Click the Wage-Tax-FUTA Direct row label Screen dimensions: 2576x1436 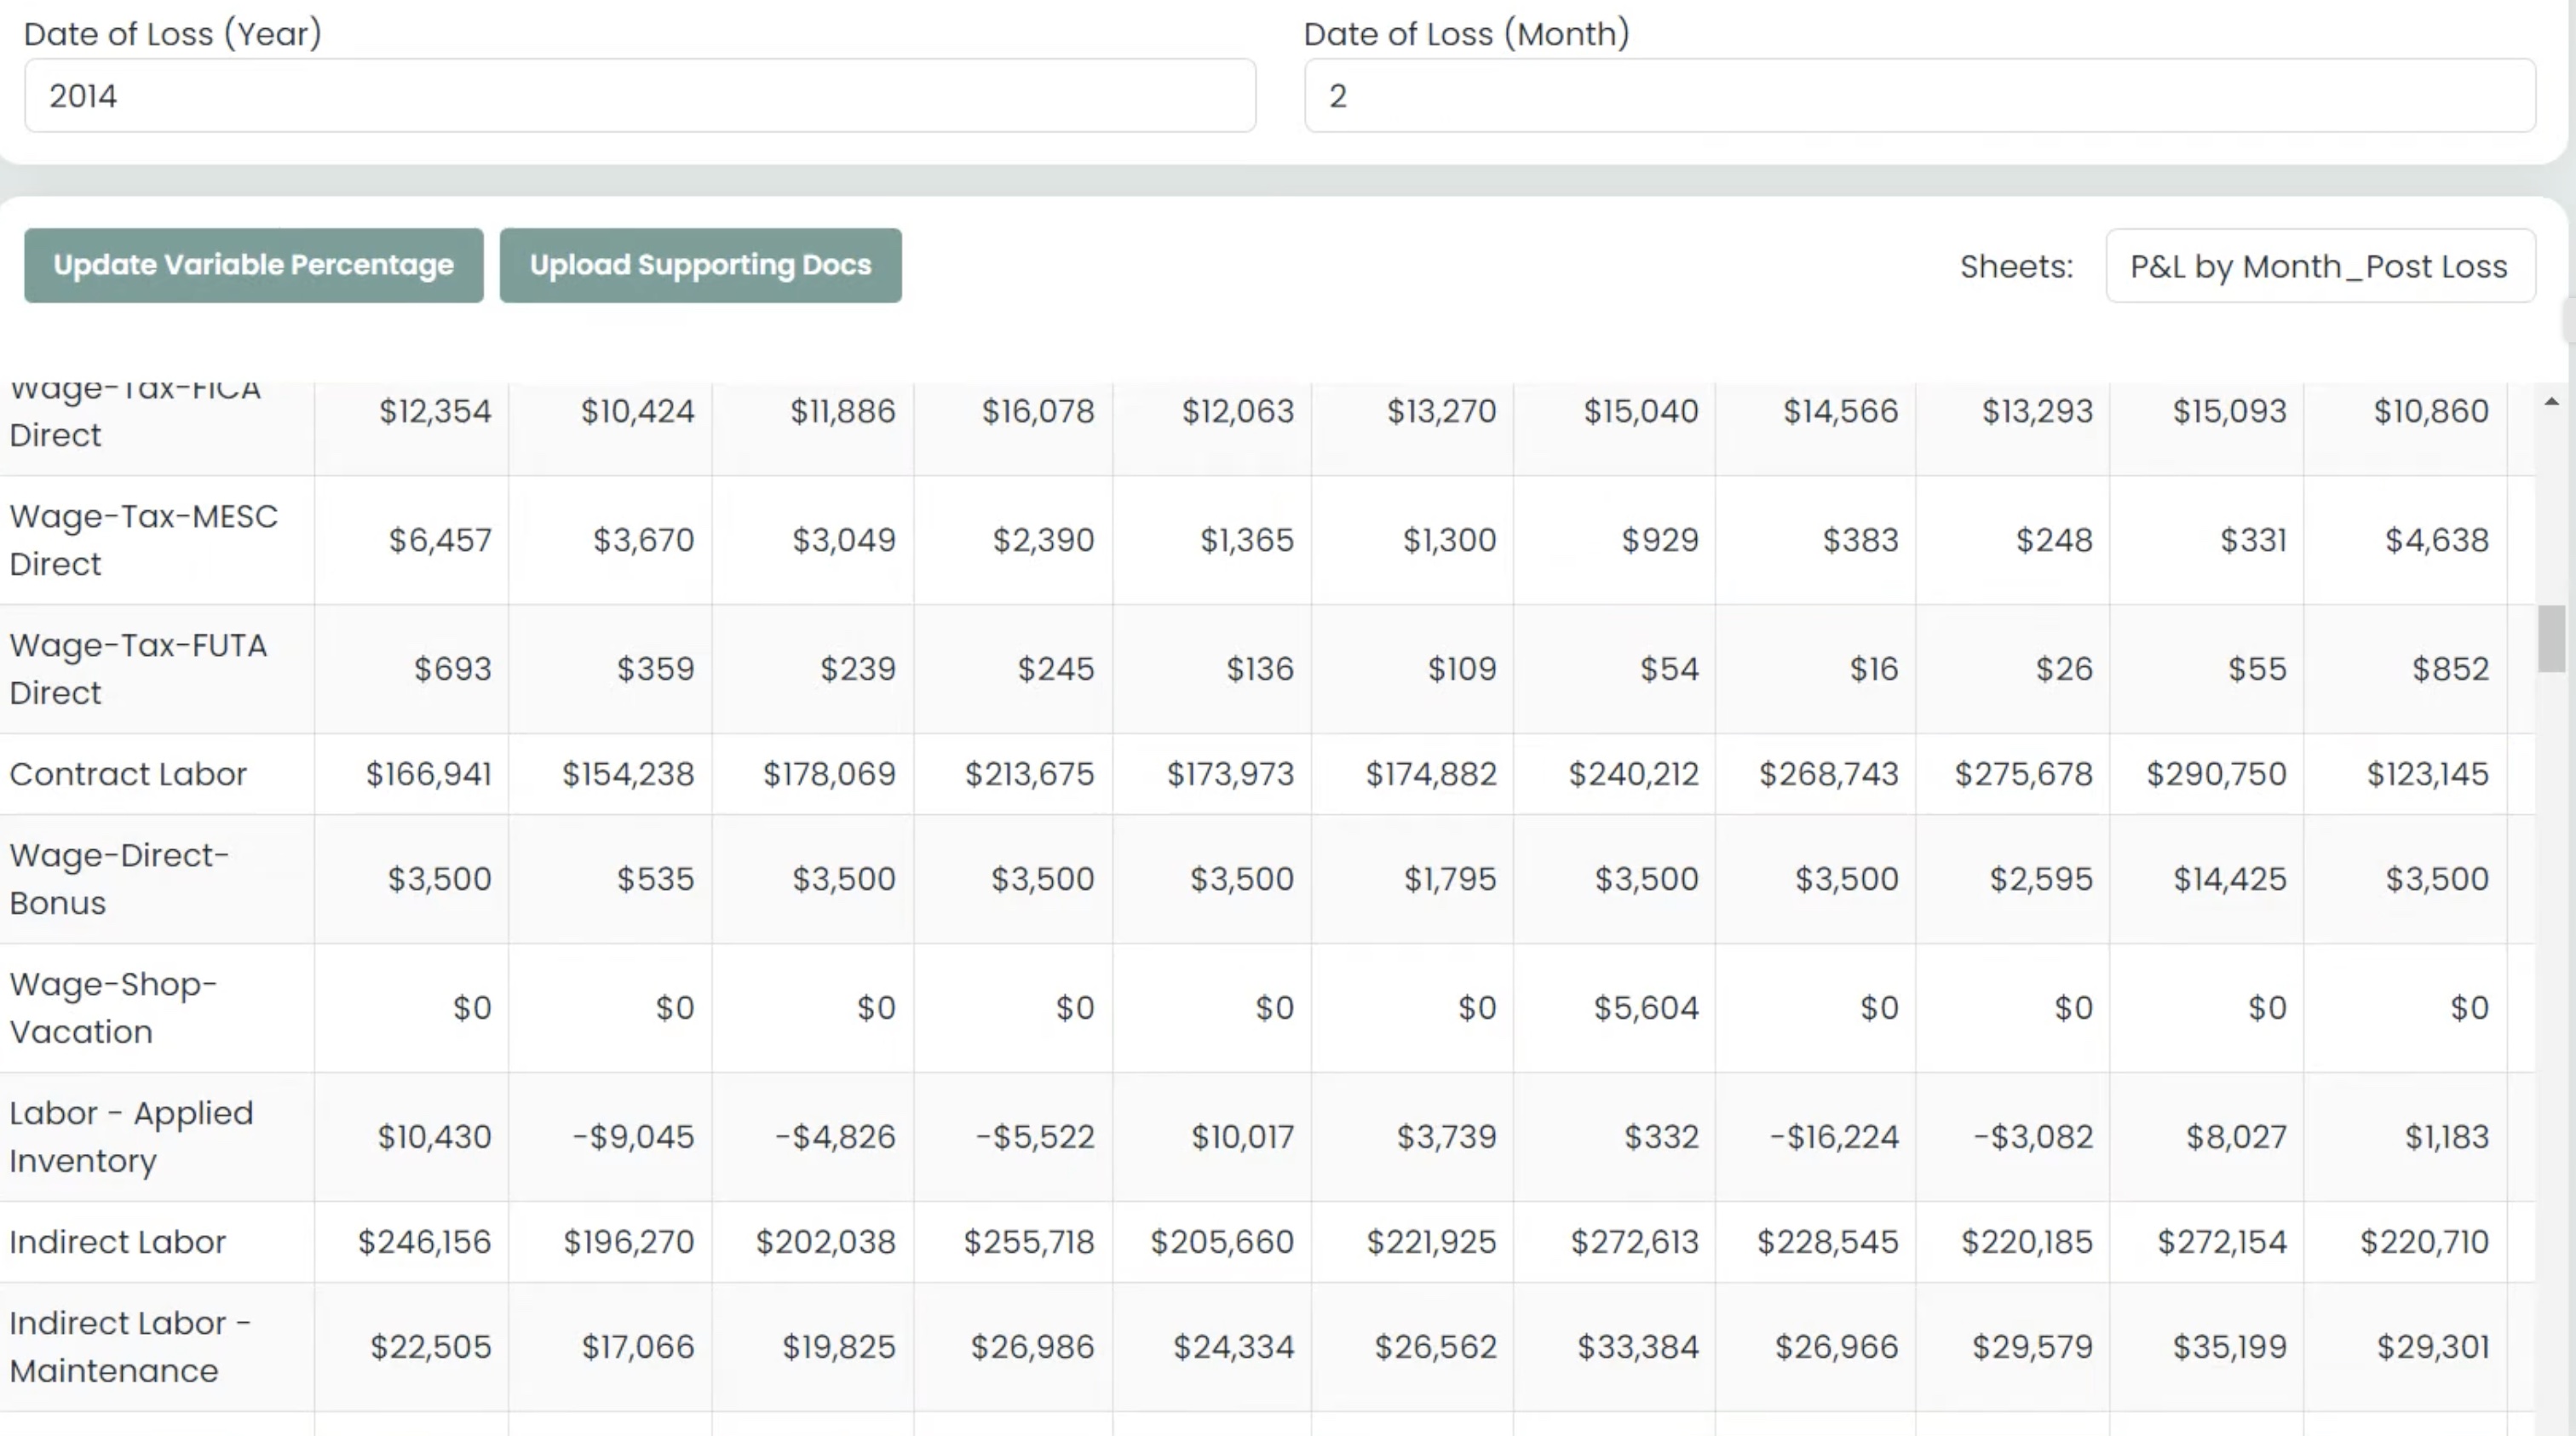point(138,669)
